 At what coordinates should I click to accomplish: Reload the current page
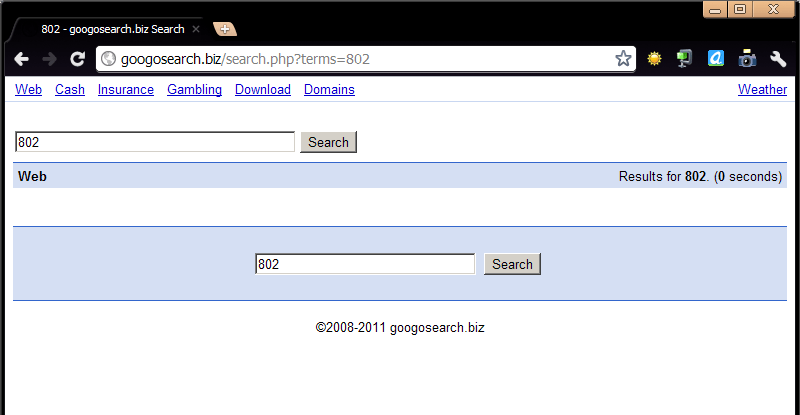click(77, 59)
